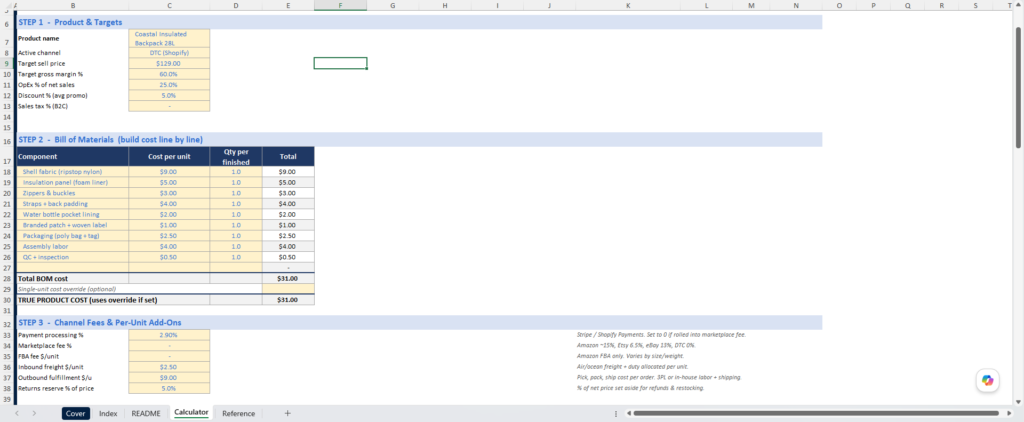Image resolution: width=1024 pixels, height=422 pixels.
Task: Click Shell fabric cost $9.00 in Cost per unit
Action: (169, 172)
